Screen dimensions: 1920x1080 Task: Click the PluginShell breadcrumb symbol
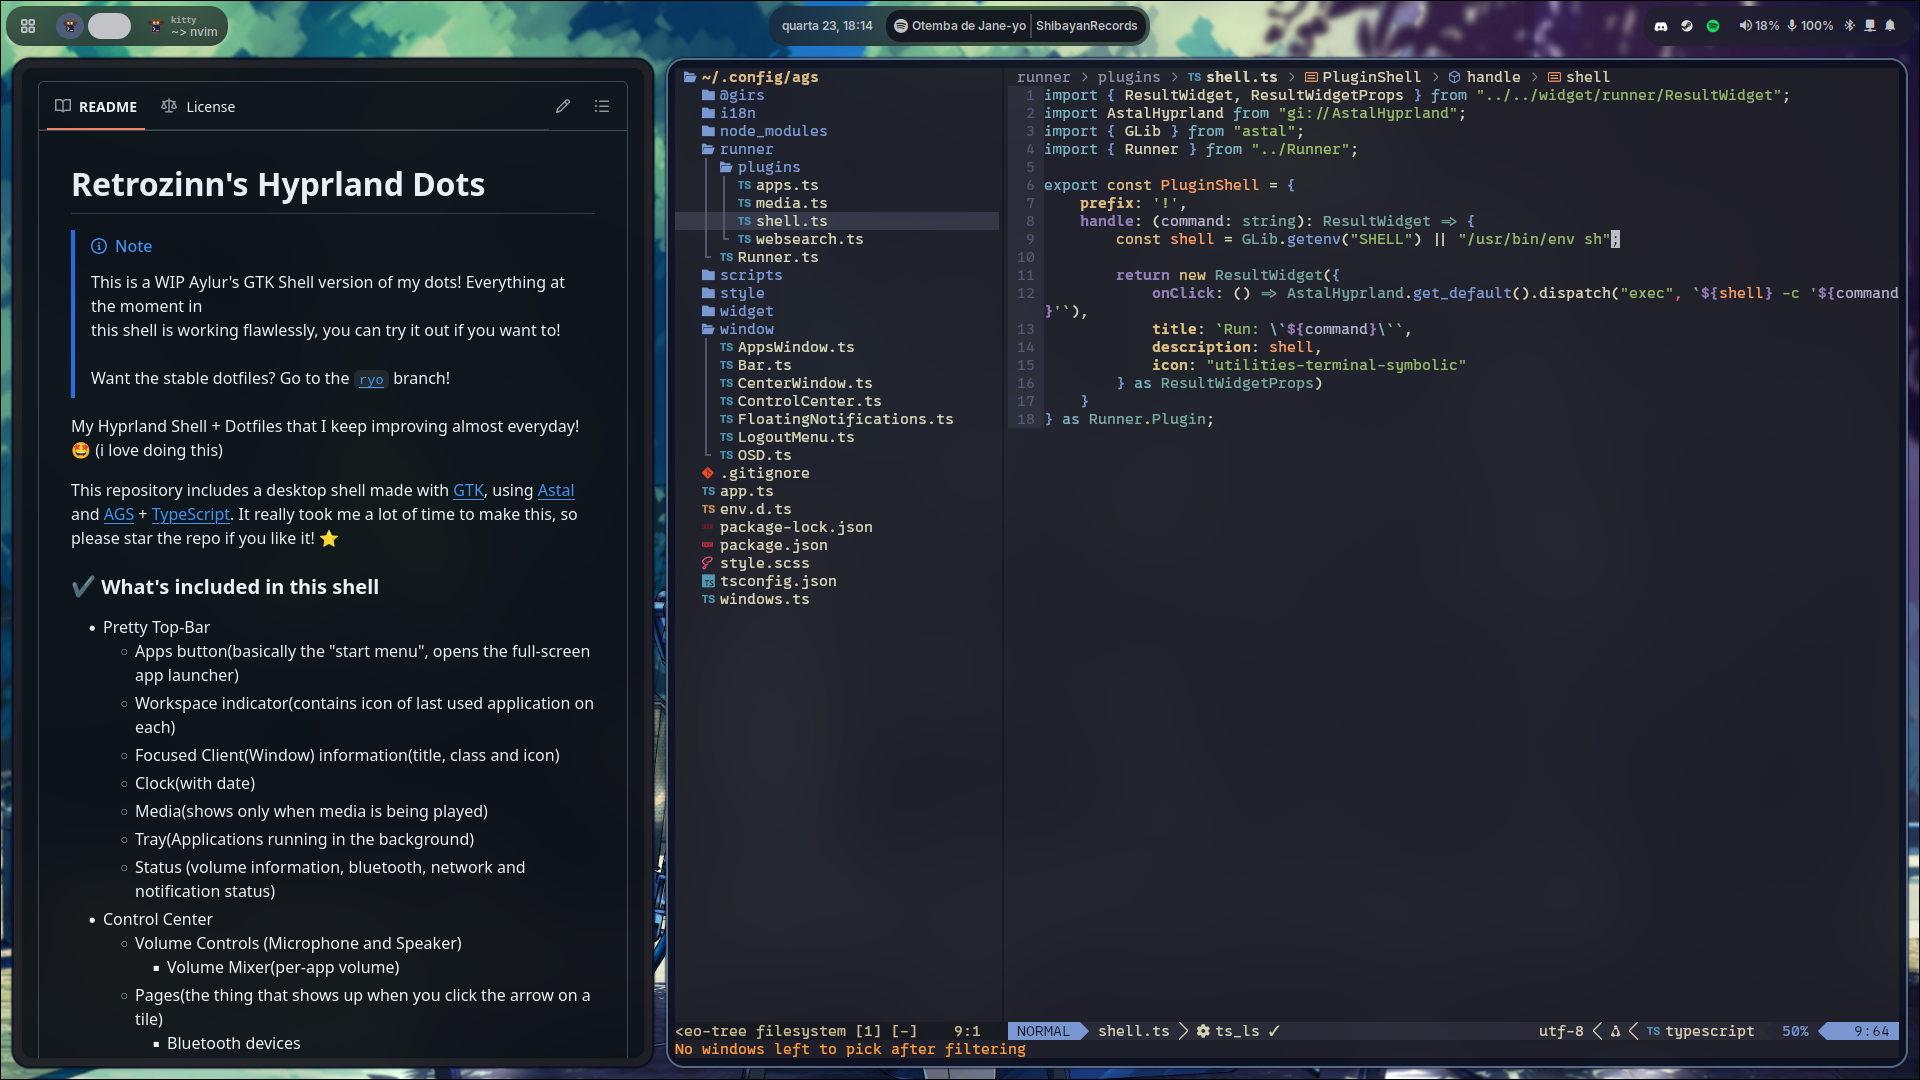pos(1363,77)
